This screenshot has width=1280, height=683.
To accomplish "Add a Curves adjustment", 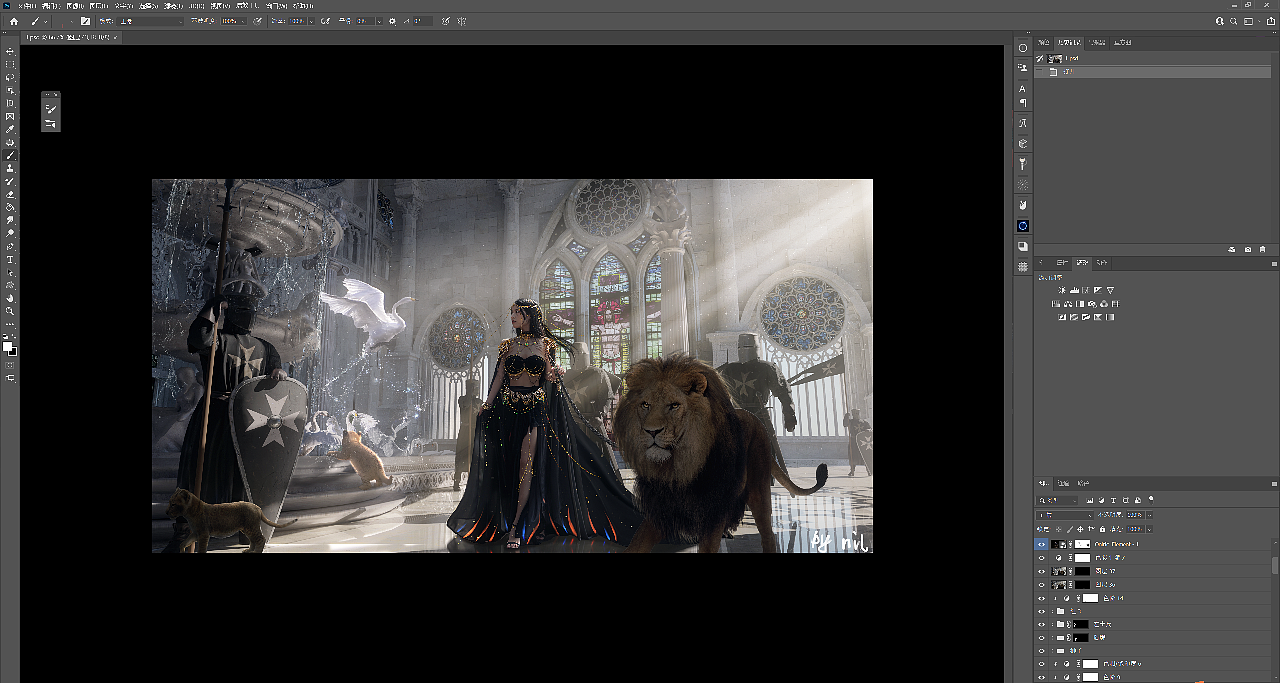I will pyautogui.click(x=1086, y=290).
